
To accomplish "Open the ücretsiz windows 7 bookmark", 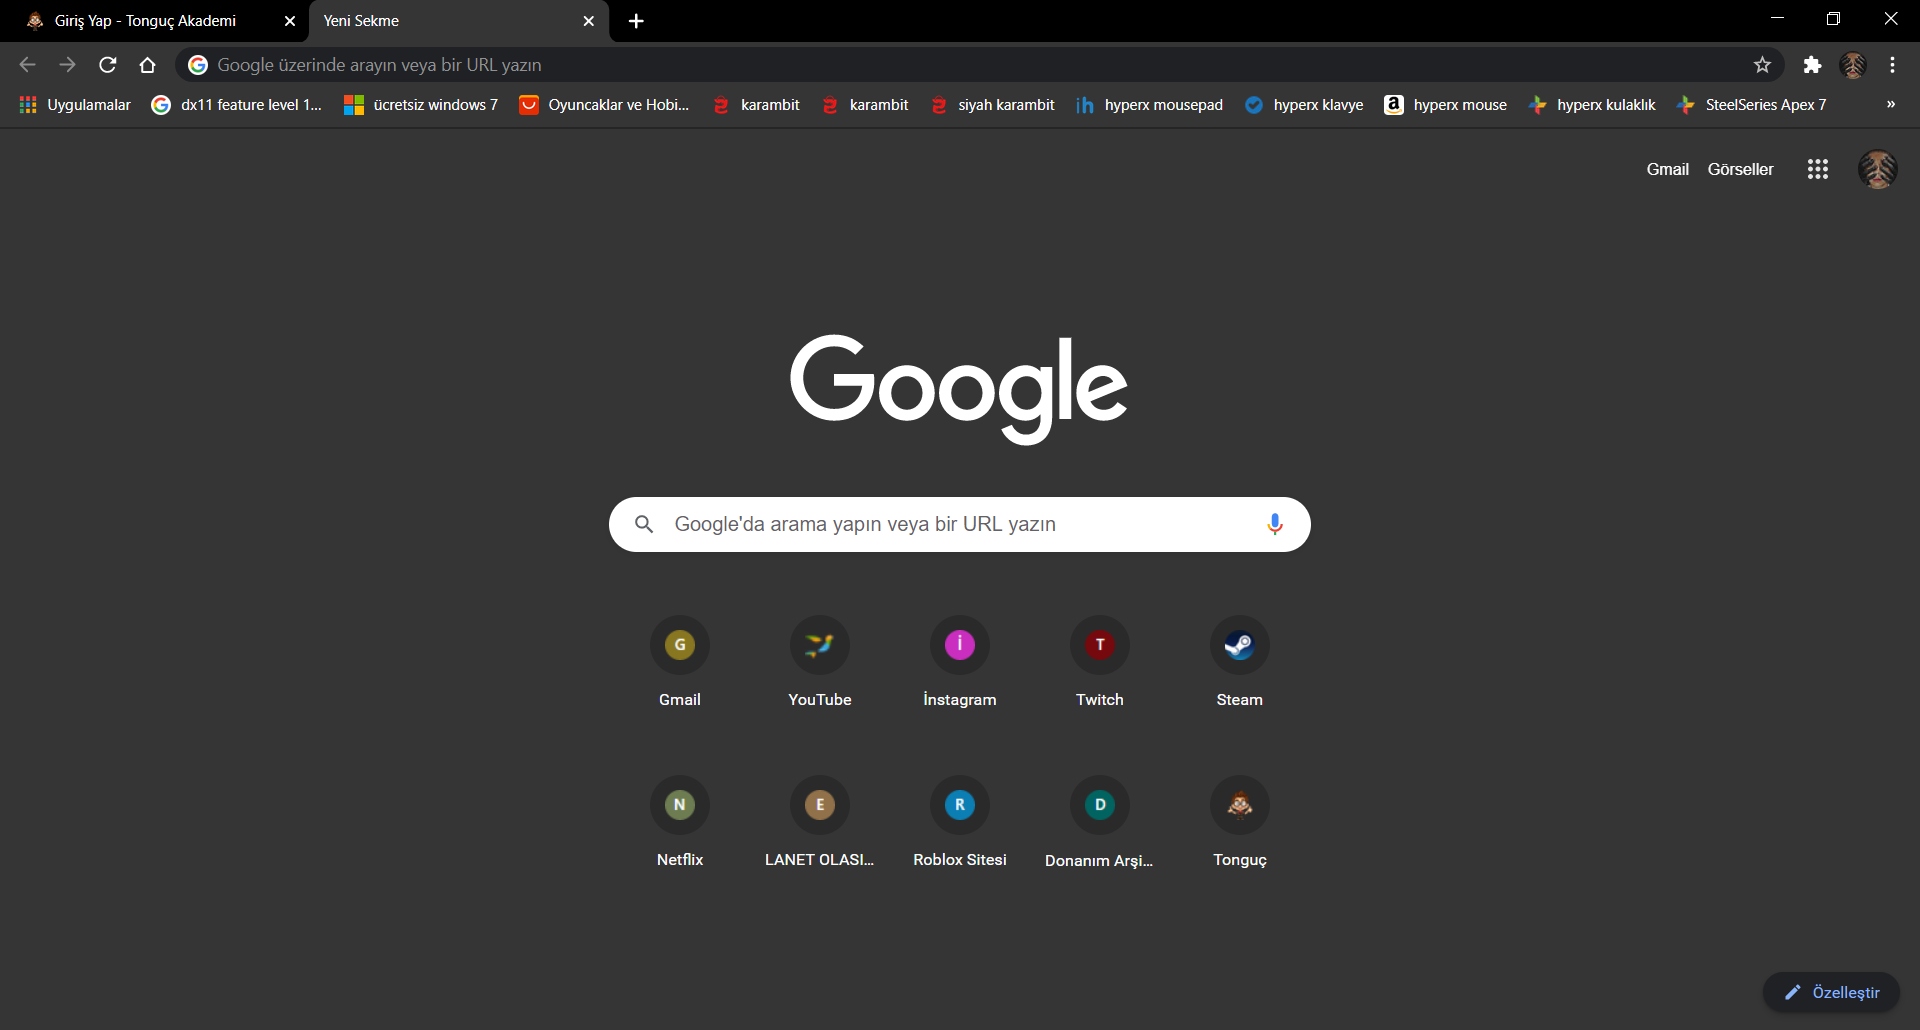I will (421, 105).
